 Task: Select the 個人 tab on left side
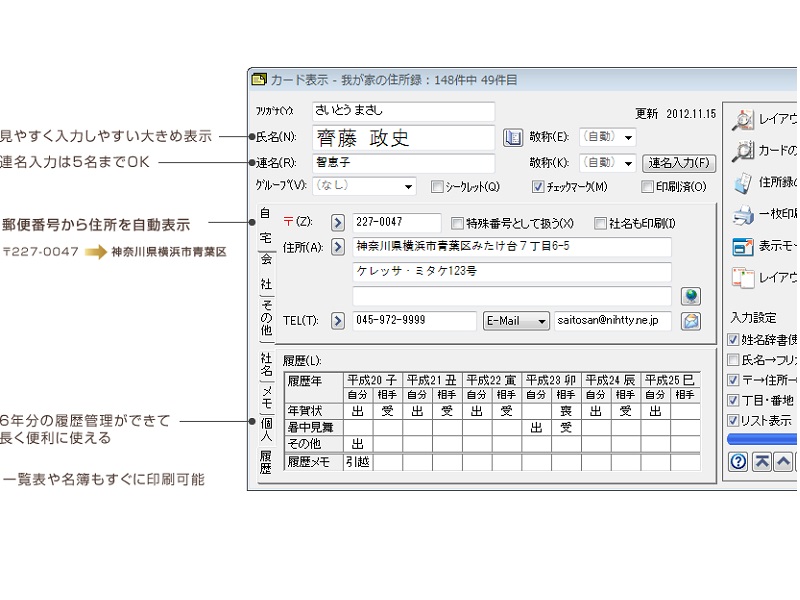tap(266, 428)
